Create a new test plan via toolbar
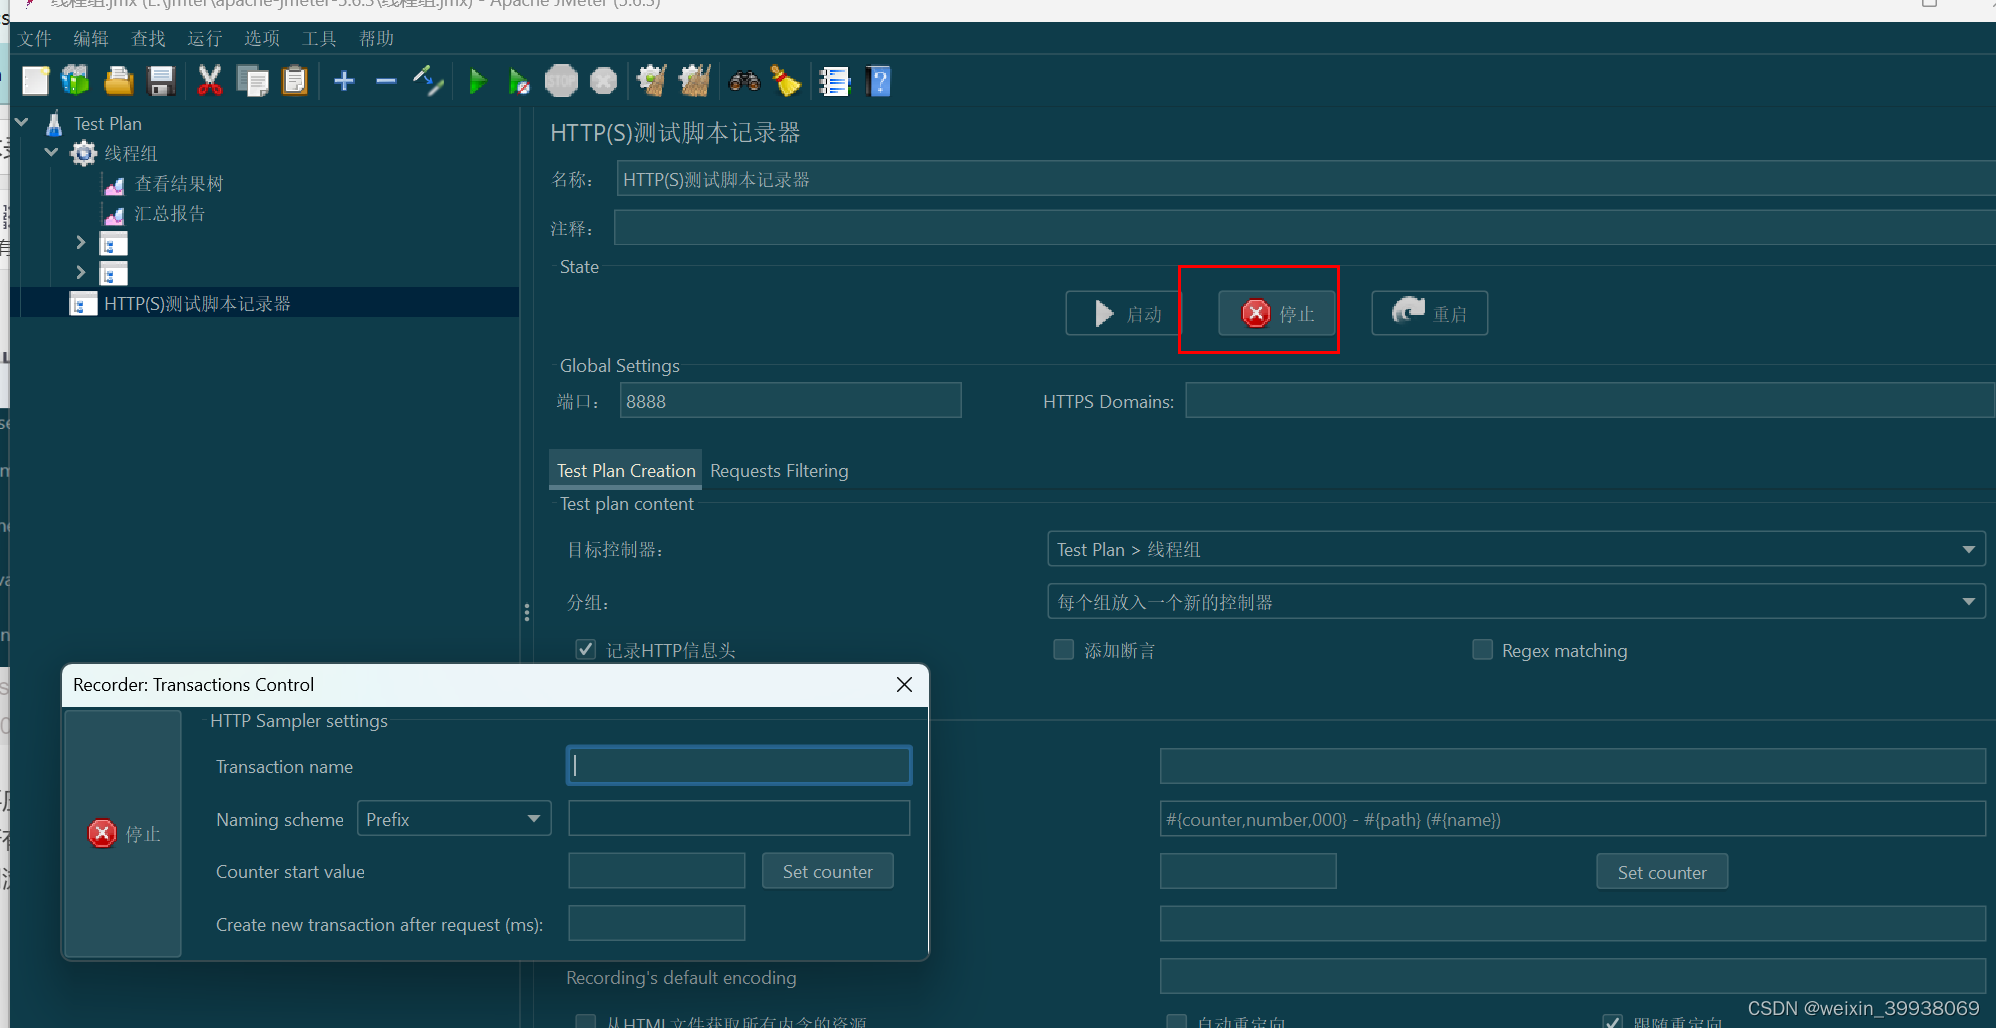The width and height of the screenshot is (1996, 1028). click(x=36, y=81)
